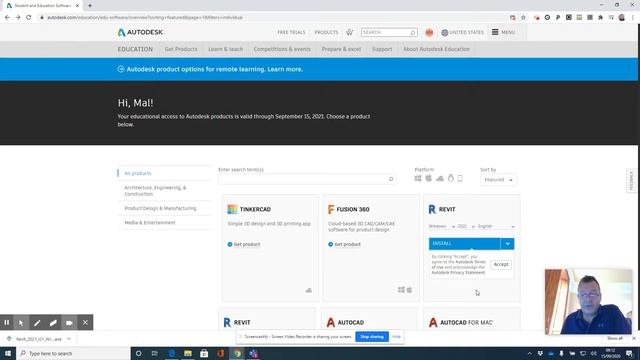640x360 pixels.
Task: Open the shopping cart icon
Action: coord(349,32)
